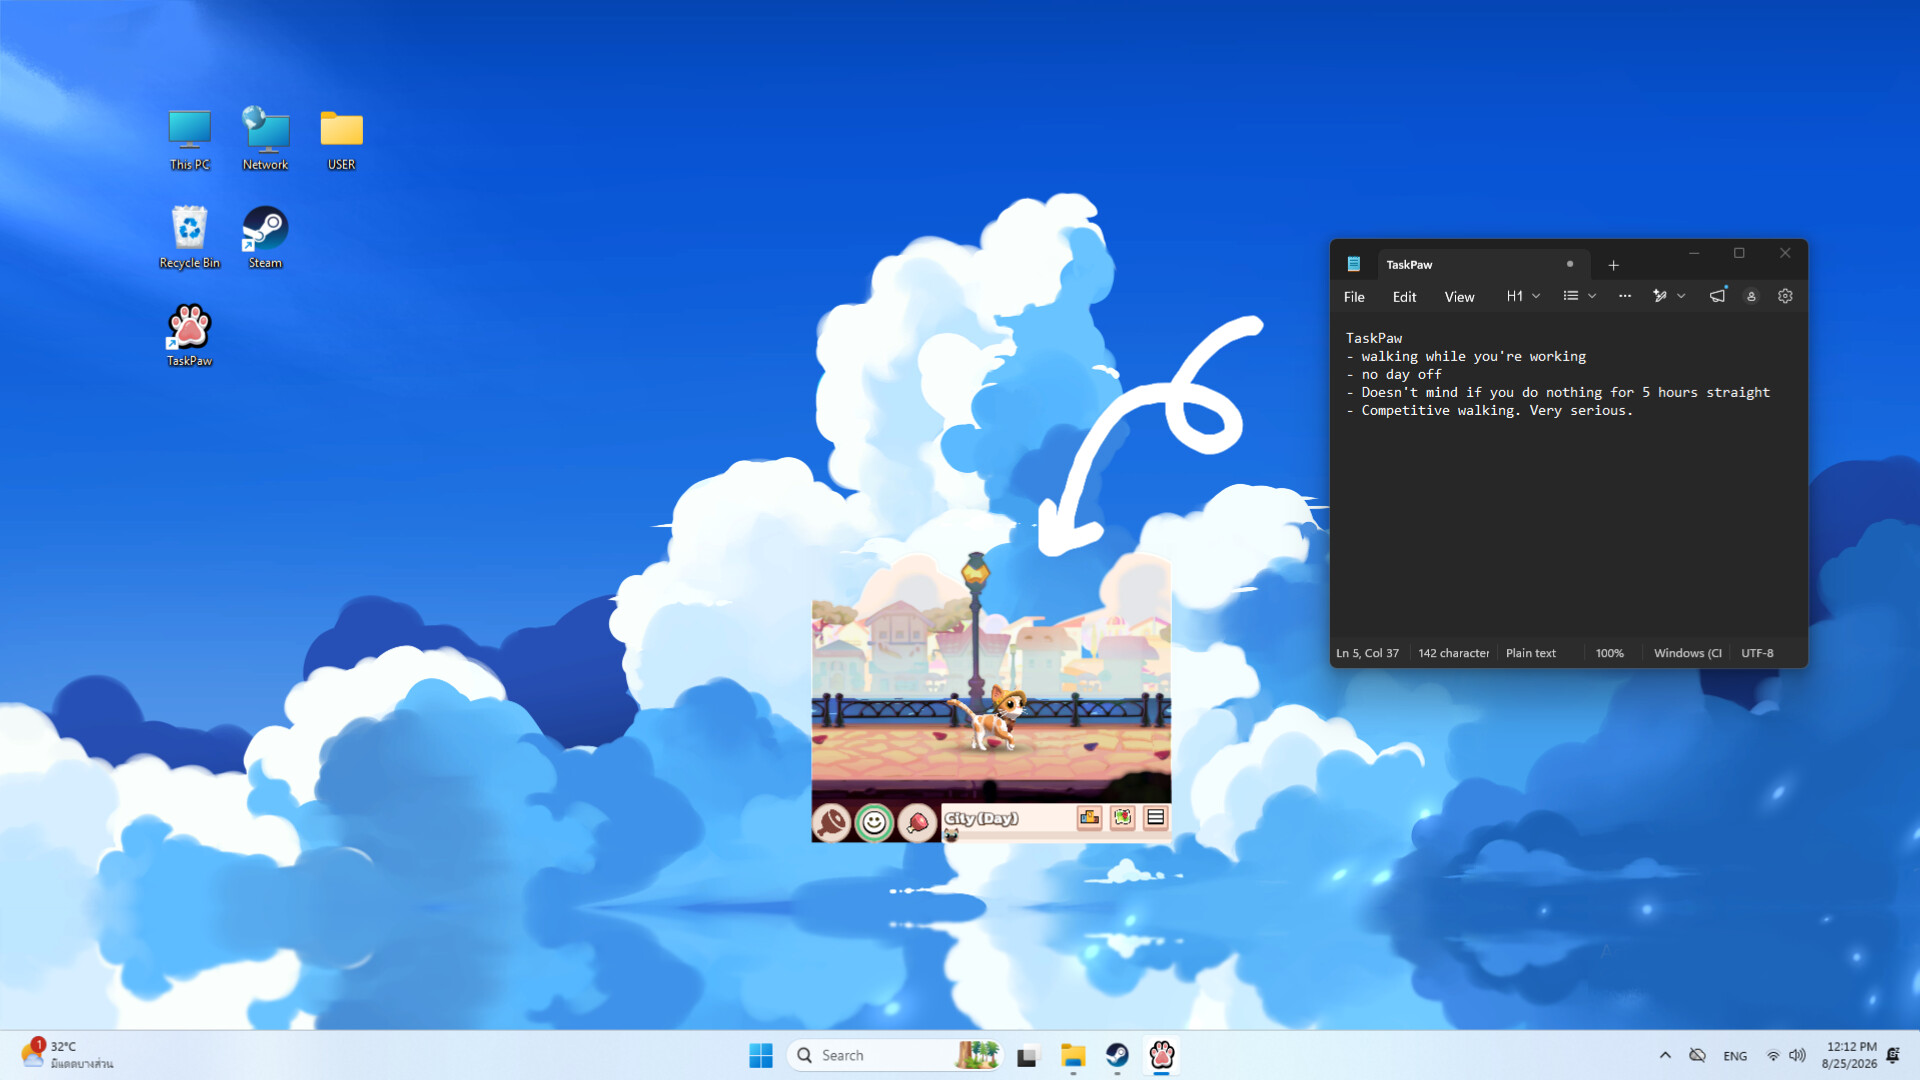Open the account profile icon in Notepad

pyautogui.click(x=1751, y=296)
